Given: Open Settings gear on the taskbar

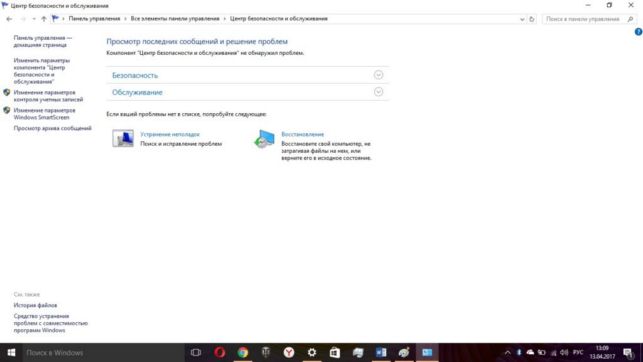Looking at the screenshot, I should click(x=312, y=353).
